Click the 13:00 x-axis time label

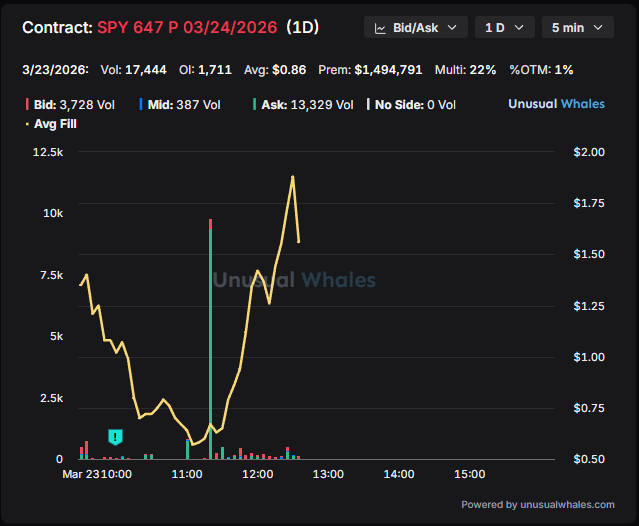(x=328, y=474)
